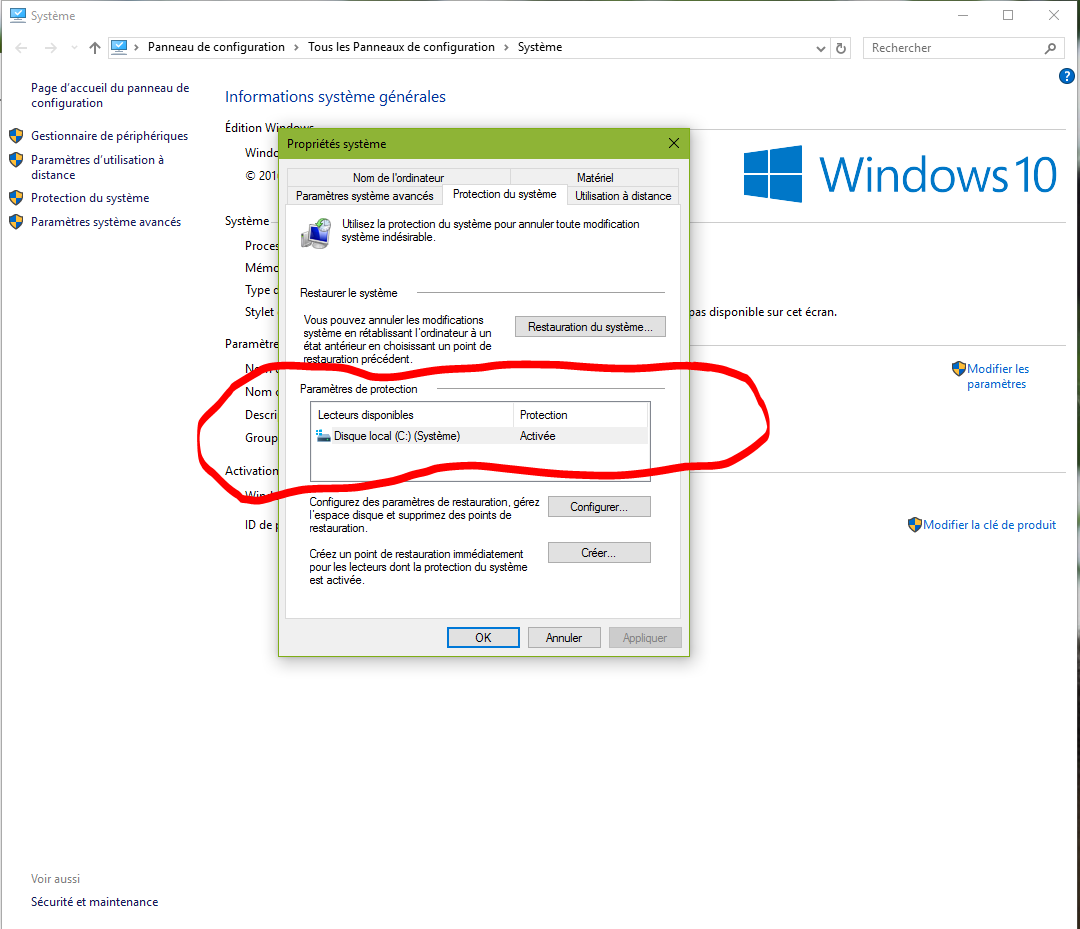
Task: Expand chevron after Tous les Panneaux
Action: tap(506, 47)
